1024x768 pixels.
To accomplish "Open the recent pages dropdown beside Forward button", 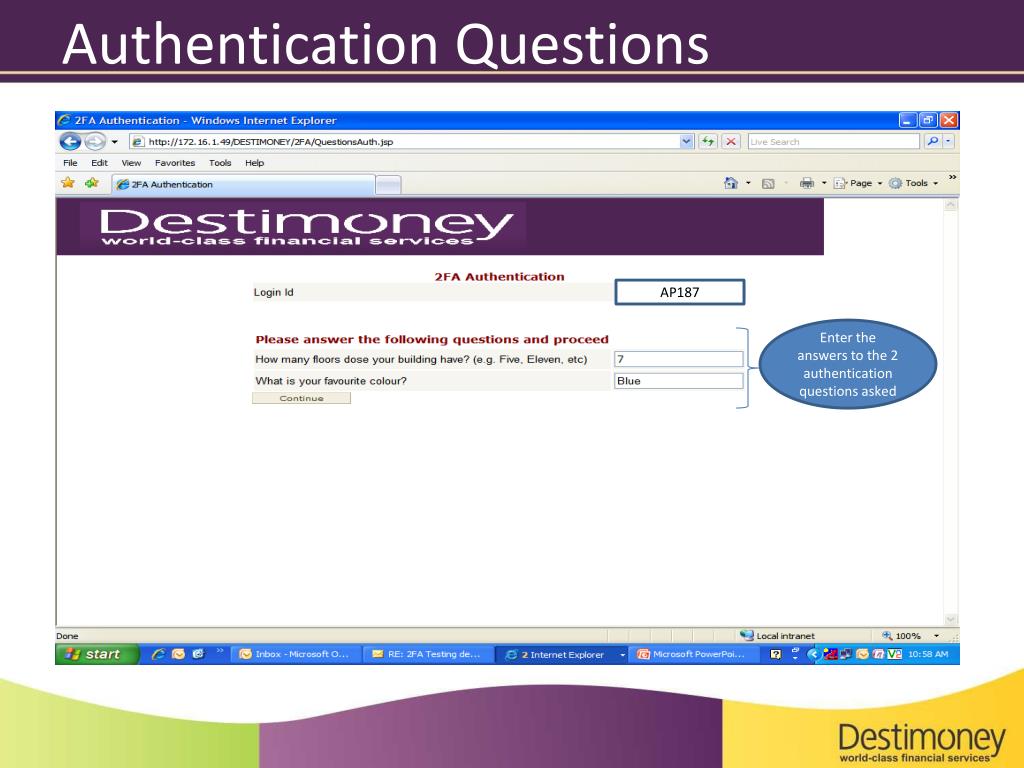I will (114, 142).
